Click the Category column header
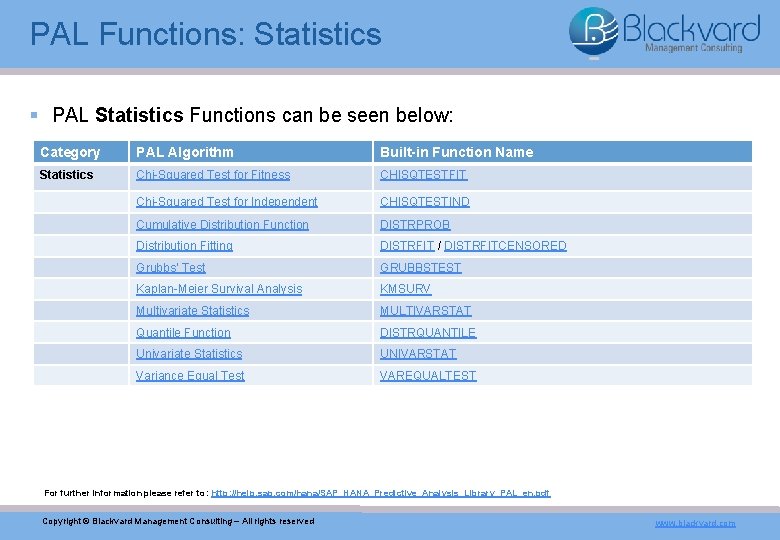Image resolution: width=780 pixels, height=540 pixels. 81,152
